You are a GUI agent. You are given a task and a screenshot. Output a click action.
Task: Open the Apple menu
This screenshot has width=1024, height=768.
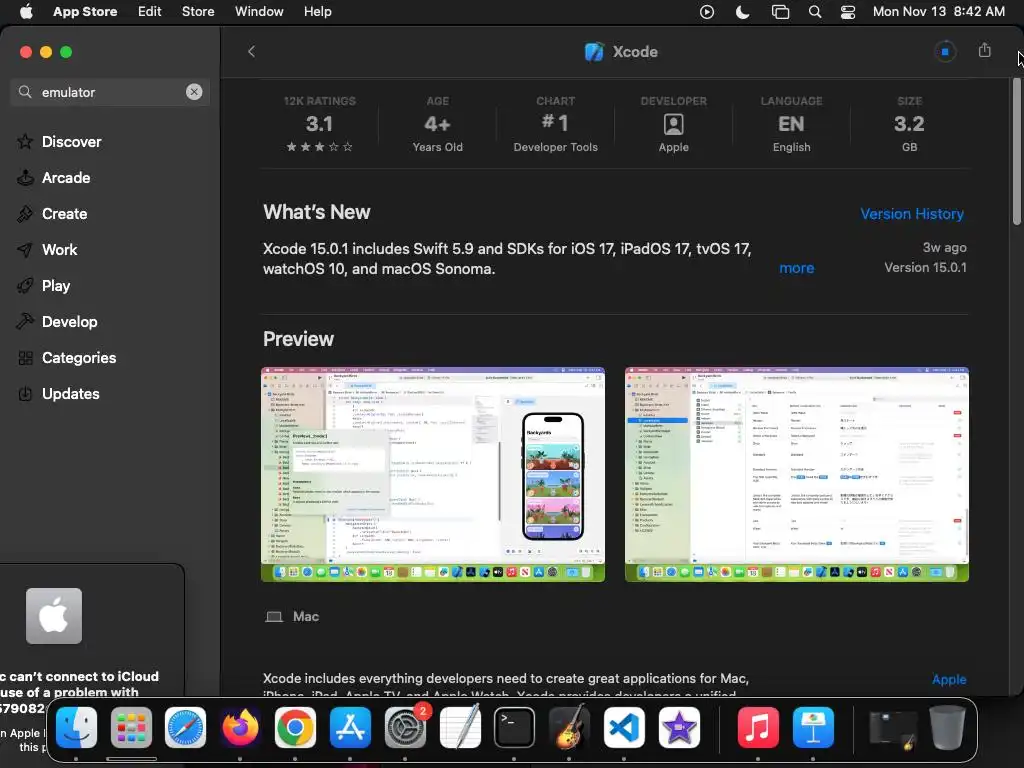tap(26, 12)
